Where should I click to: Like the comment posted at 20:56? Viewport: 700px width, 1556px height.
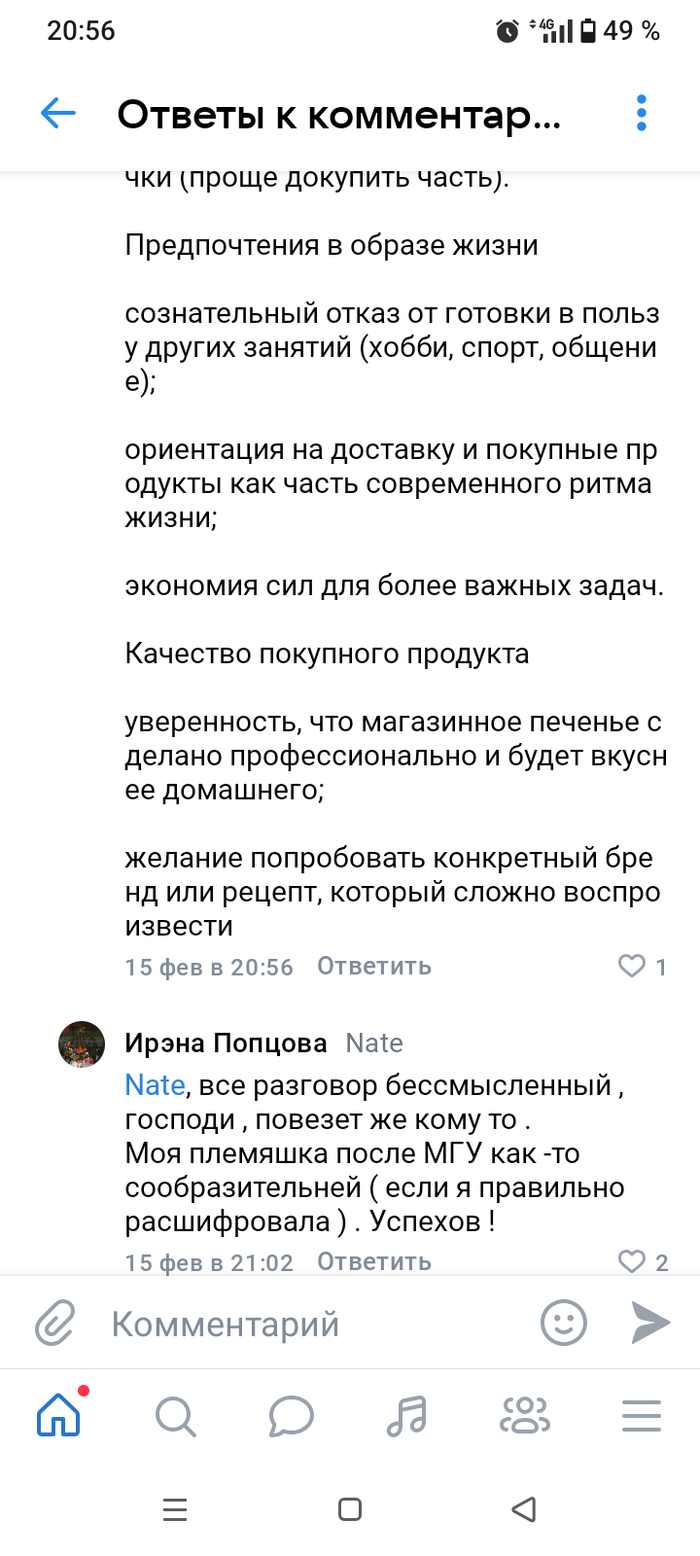[x=632, y=966]
